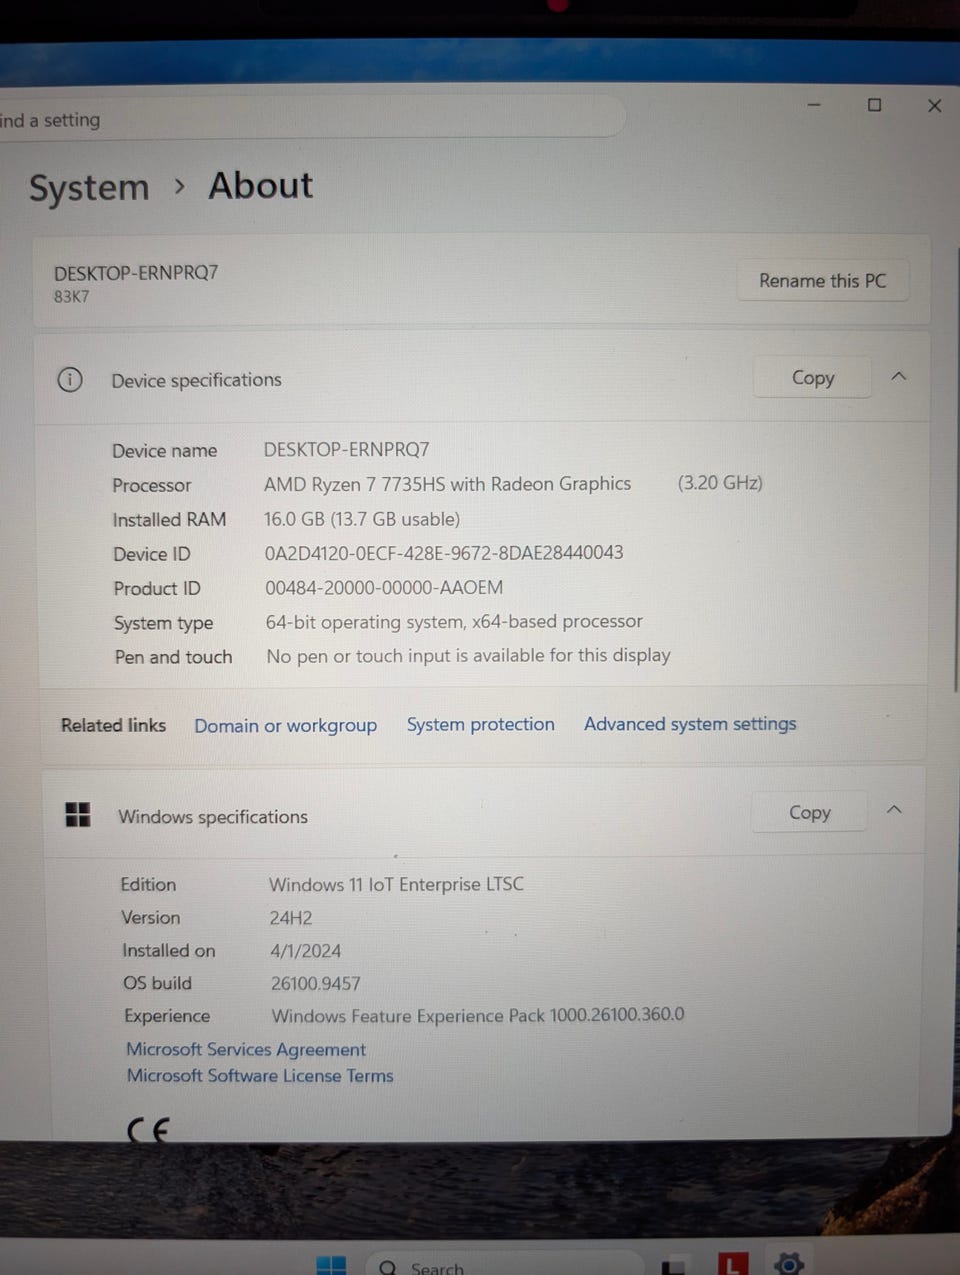Copy the Windows specifications
The width and height of the screenshot is (960, 1275).
809,813
